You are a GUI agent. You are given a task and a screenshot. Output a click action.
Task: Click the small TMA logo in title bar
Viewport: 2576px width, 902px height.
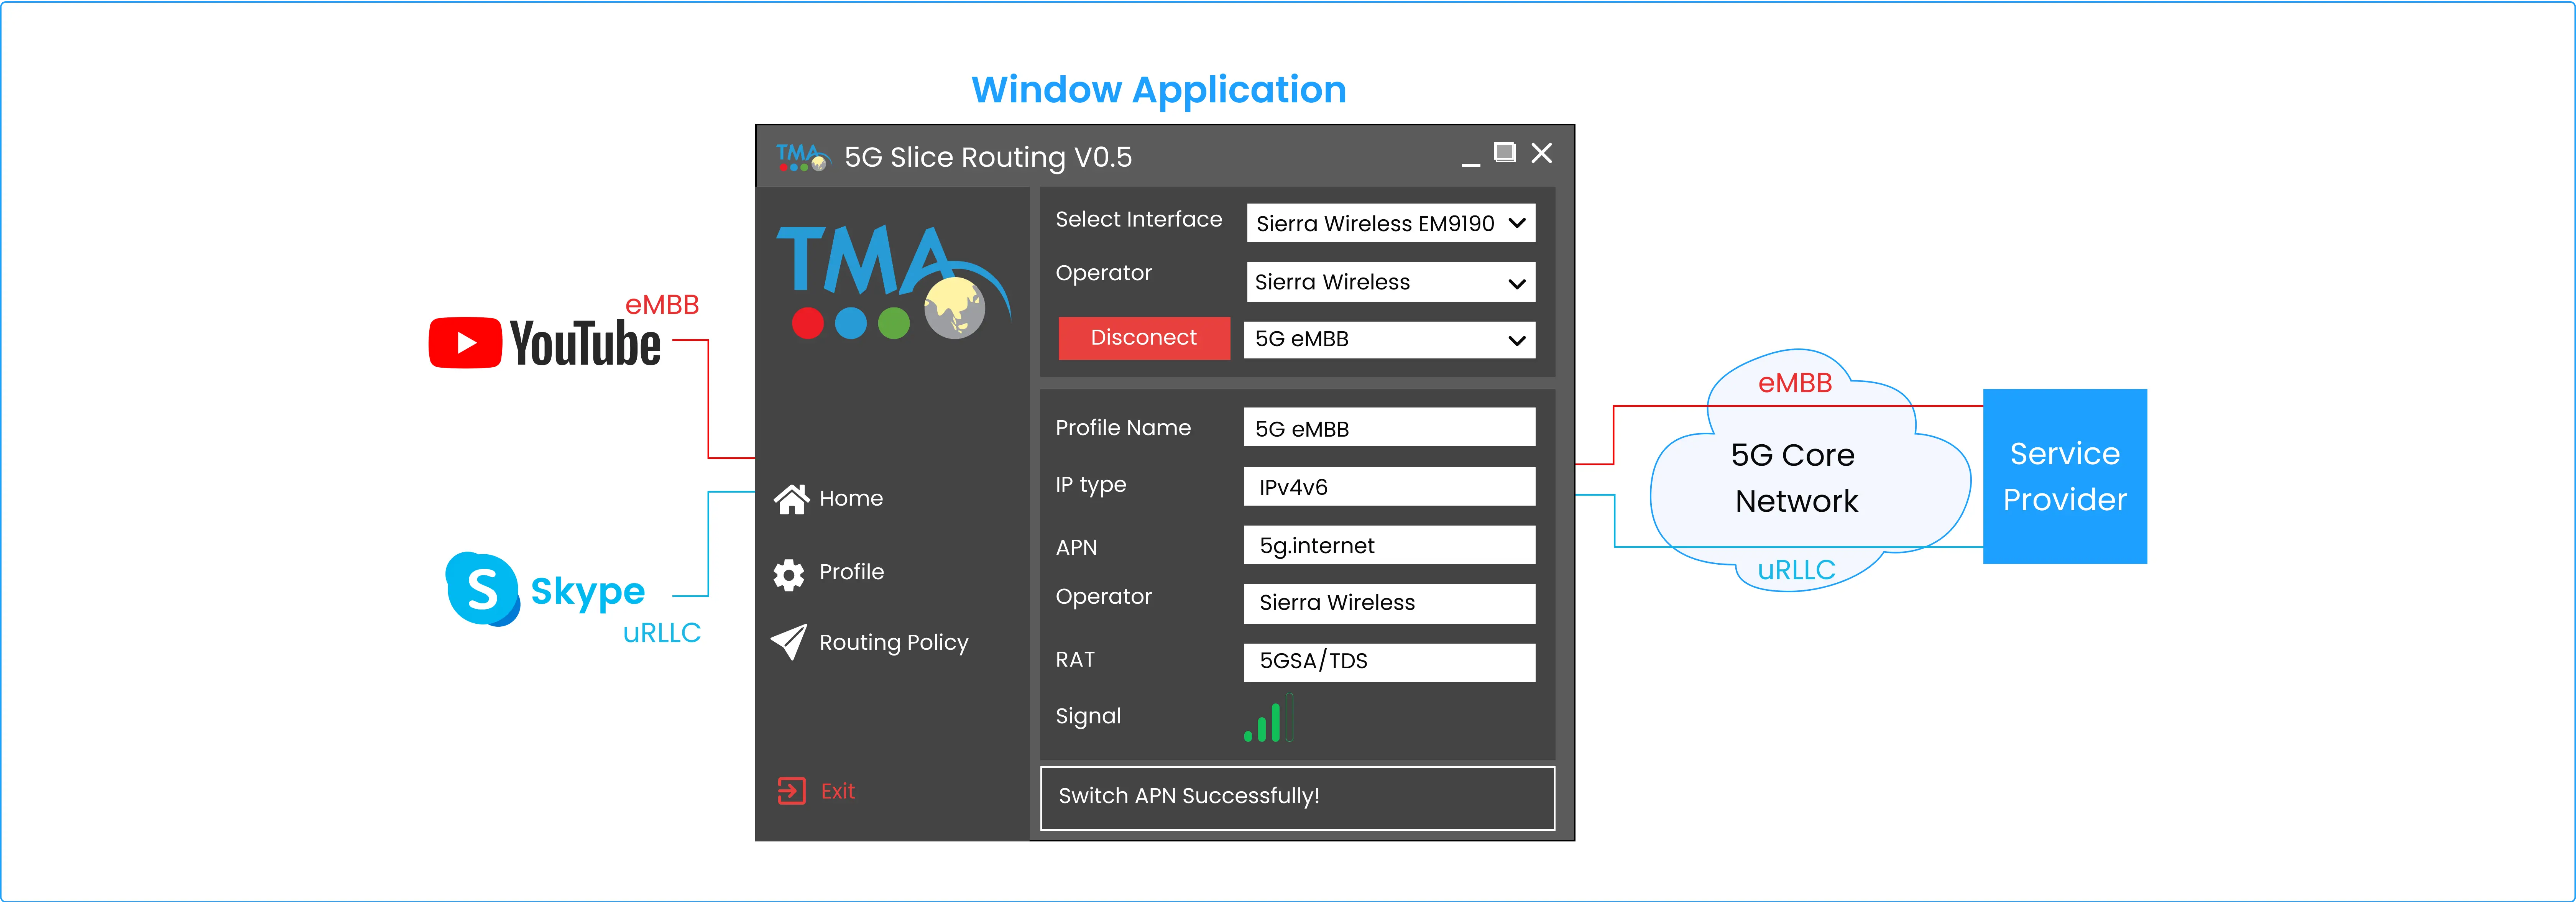click(x=803, y=157)
